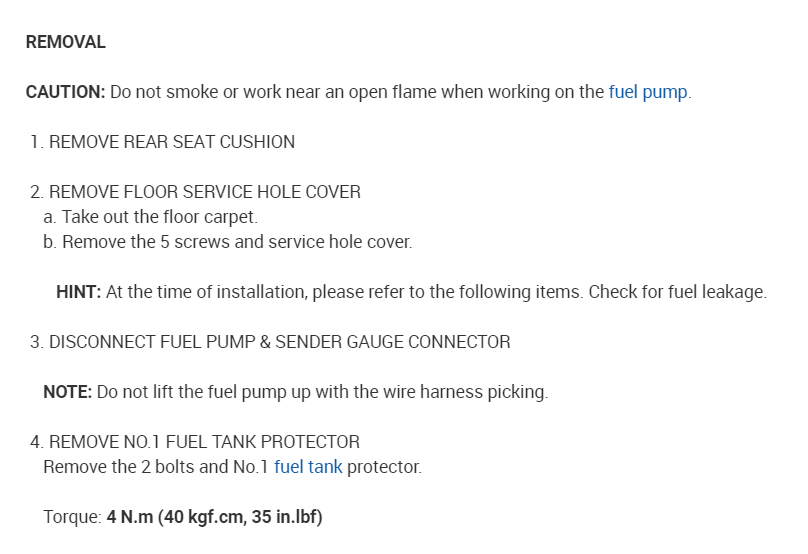Click the bold CAUTION label
808x554 pixels.
pyautogui.click(x=65, y=92)
